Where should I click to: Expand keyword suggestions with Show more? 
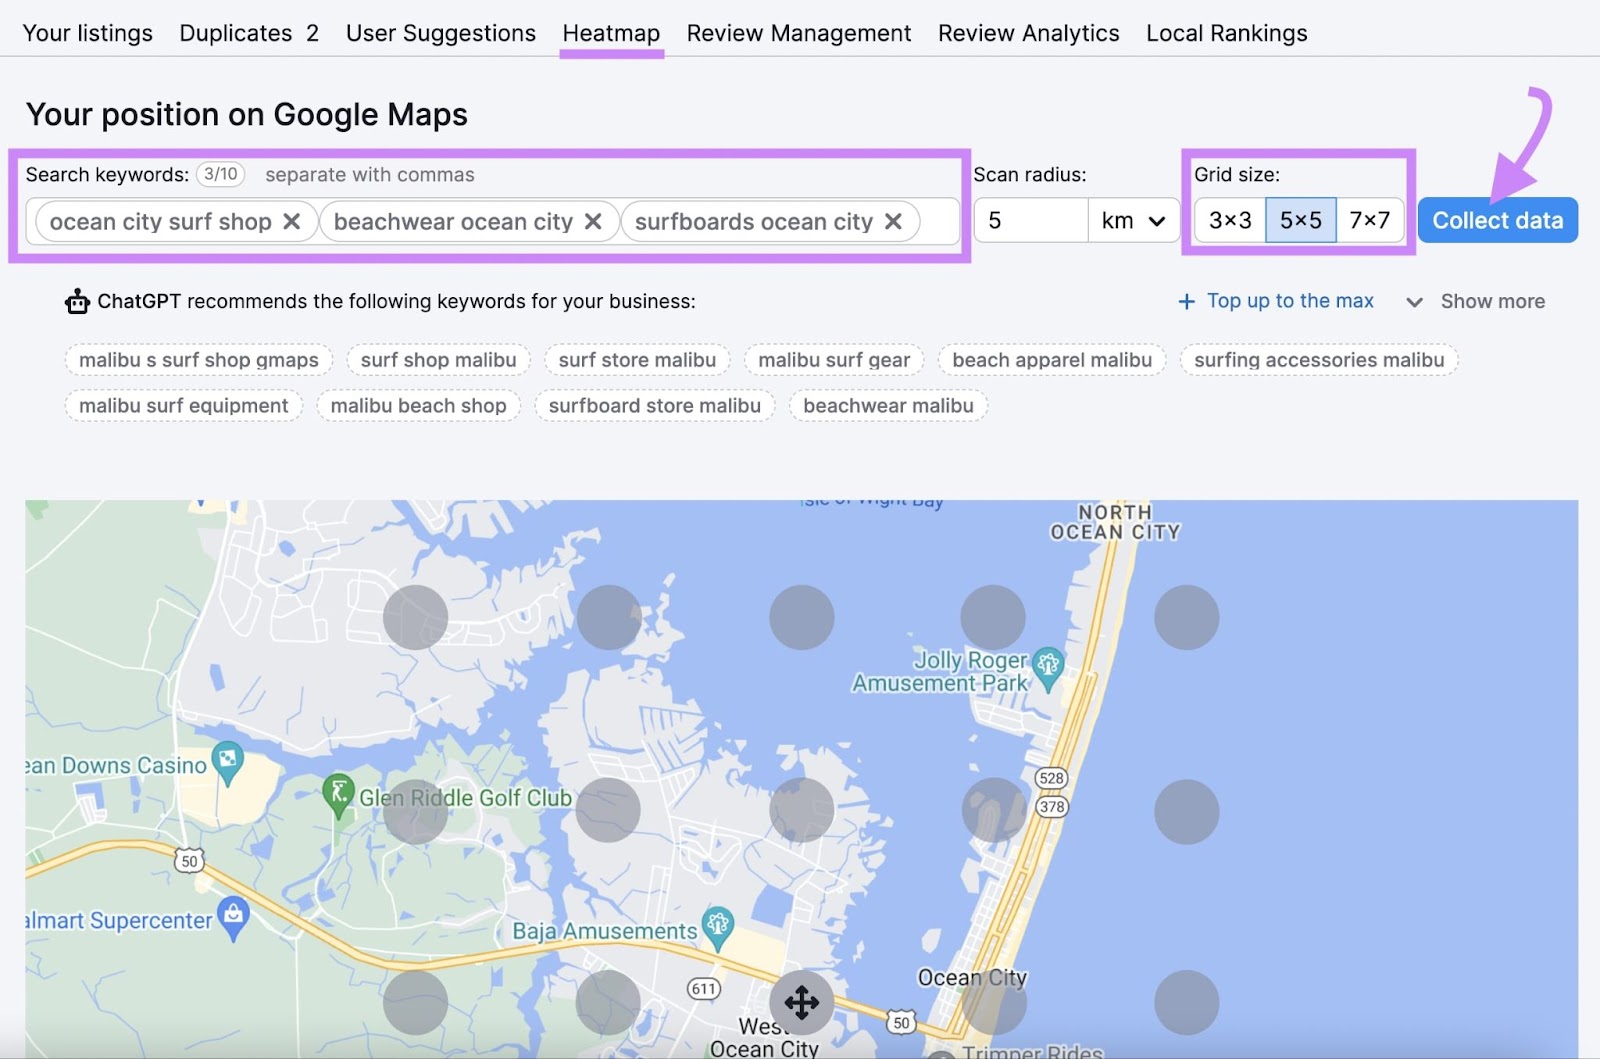point(1476,301)
